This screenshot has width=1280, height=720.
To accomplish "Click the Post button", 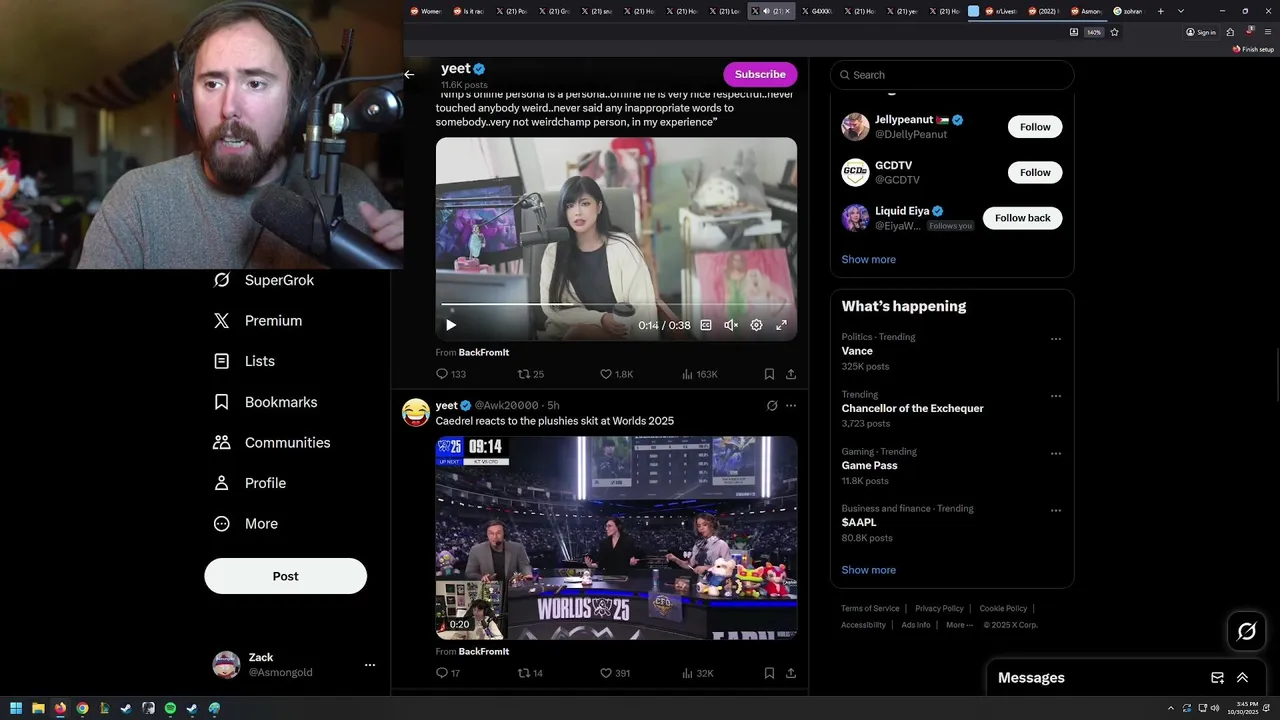I will point(285,576).
